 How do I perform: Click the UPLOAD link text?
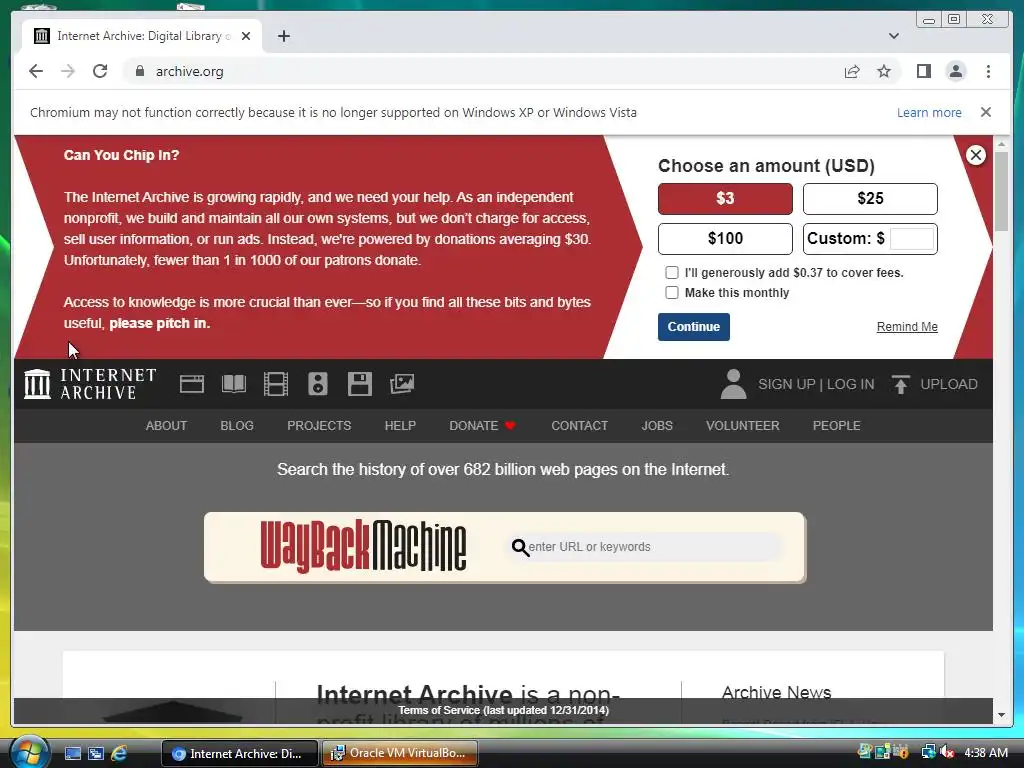[949, 384]
